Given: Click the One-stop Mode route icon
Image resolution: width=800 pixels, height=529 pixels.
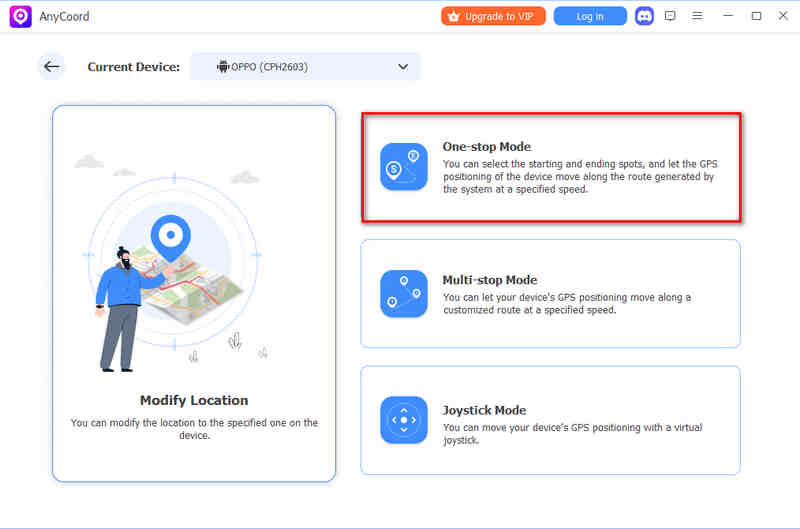Looking at the screenshot, I should pyautogui.click(x=404, y=166).
